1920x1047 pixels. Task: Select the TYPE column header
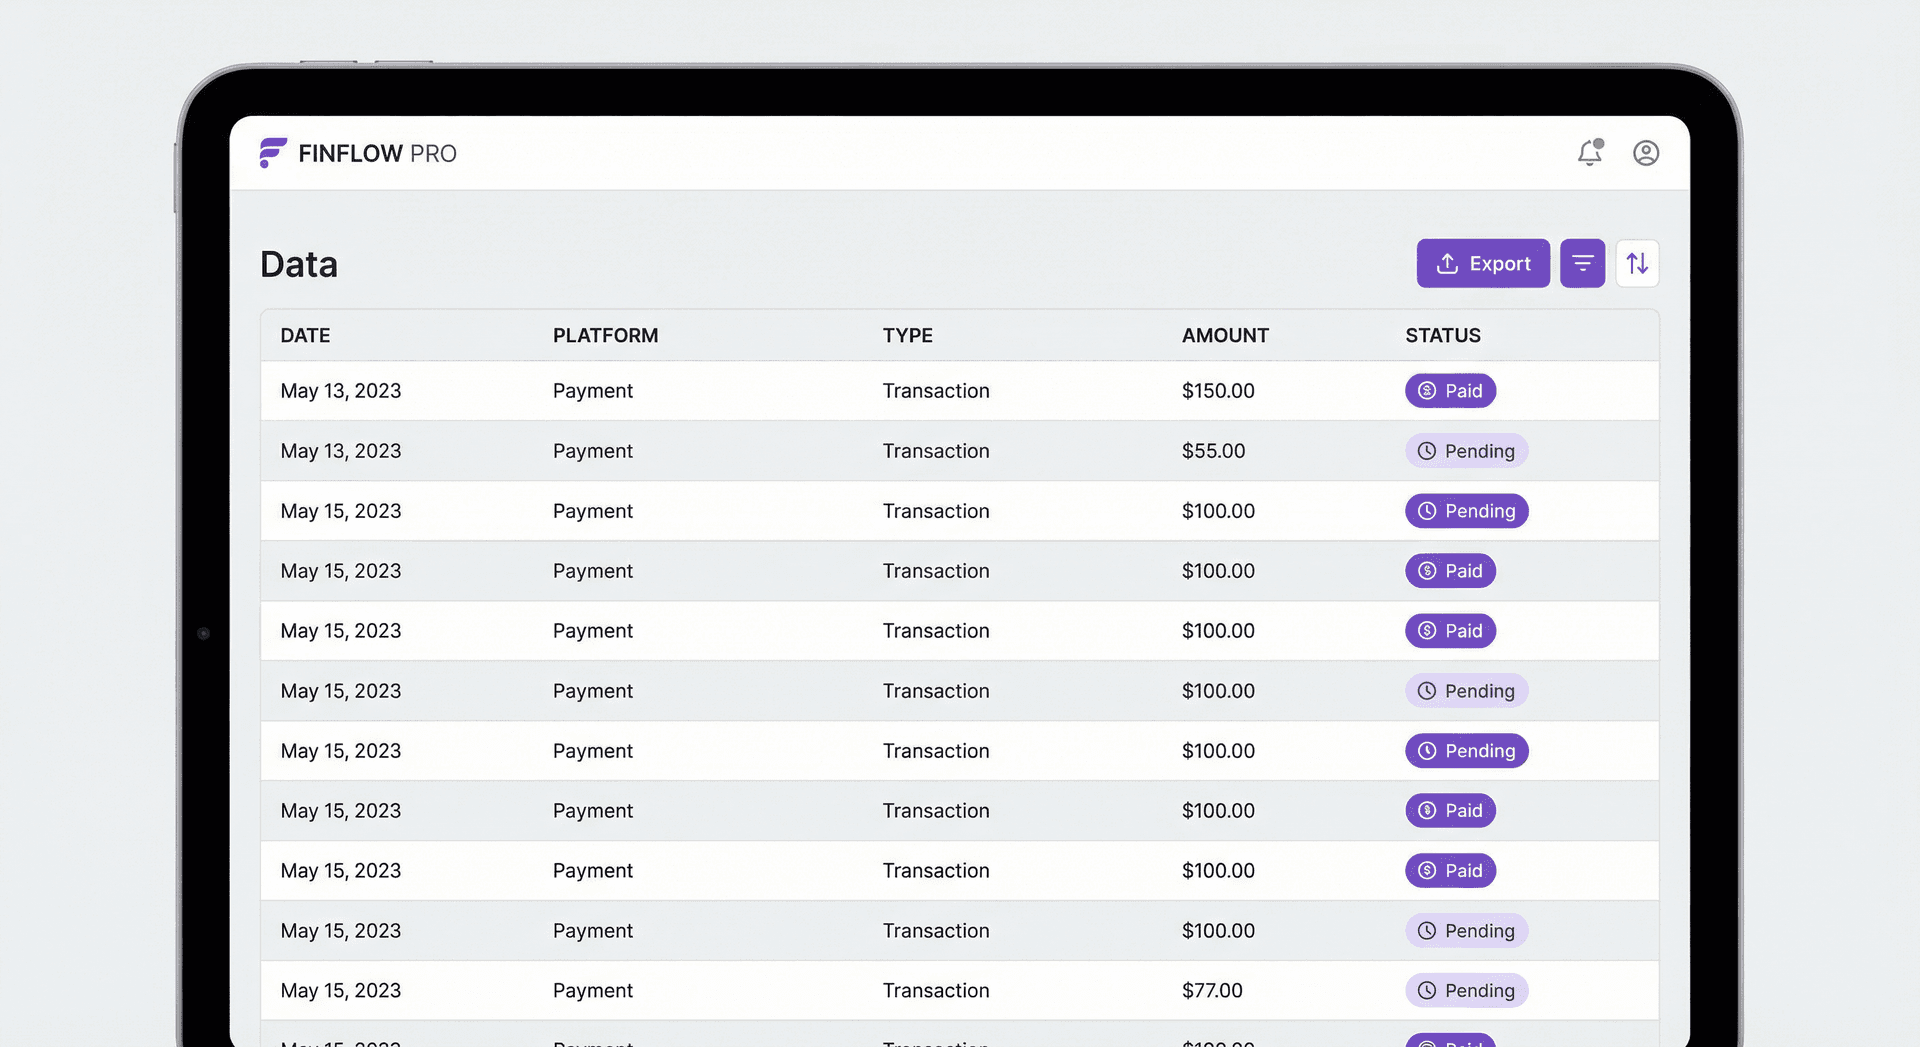point(907,335)
